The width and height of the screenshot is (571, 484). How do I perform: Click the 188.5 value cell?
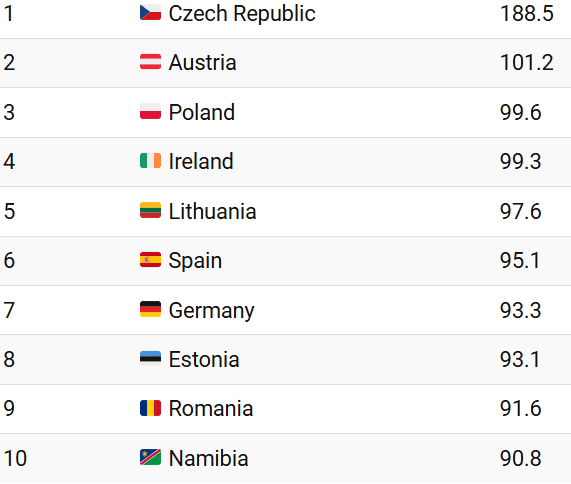pyautogui.click(x=527, y=13)
